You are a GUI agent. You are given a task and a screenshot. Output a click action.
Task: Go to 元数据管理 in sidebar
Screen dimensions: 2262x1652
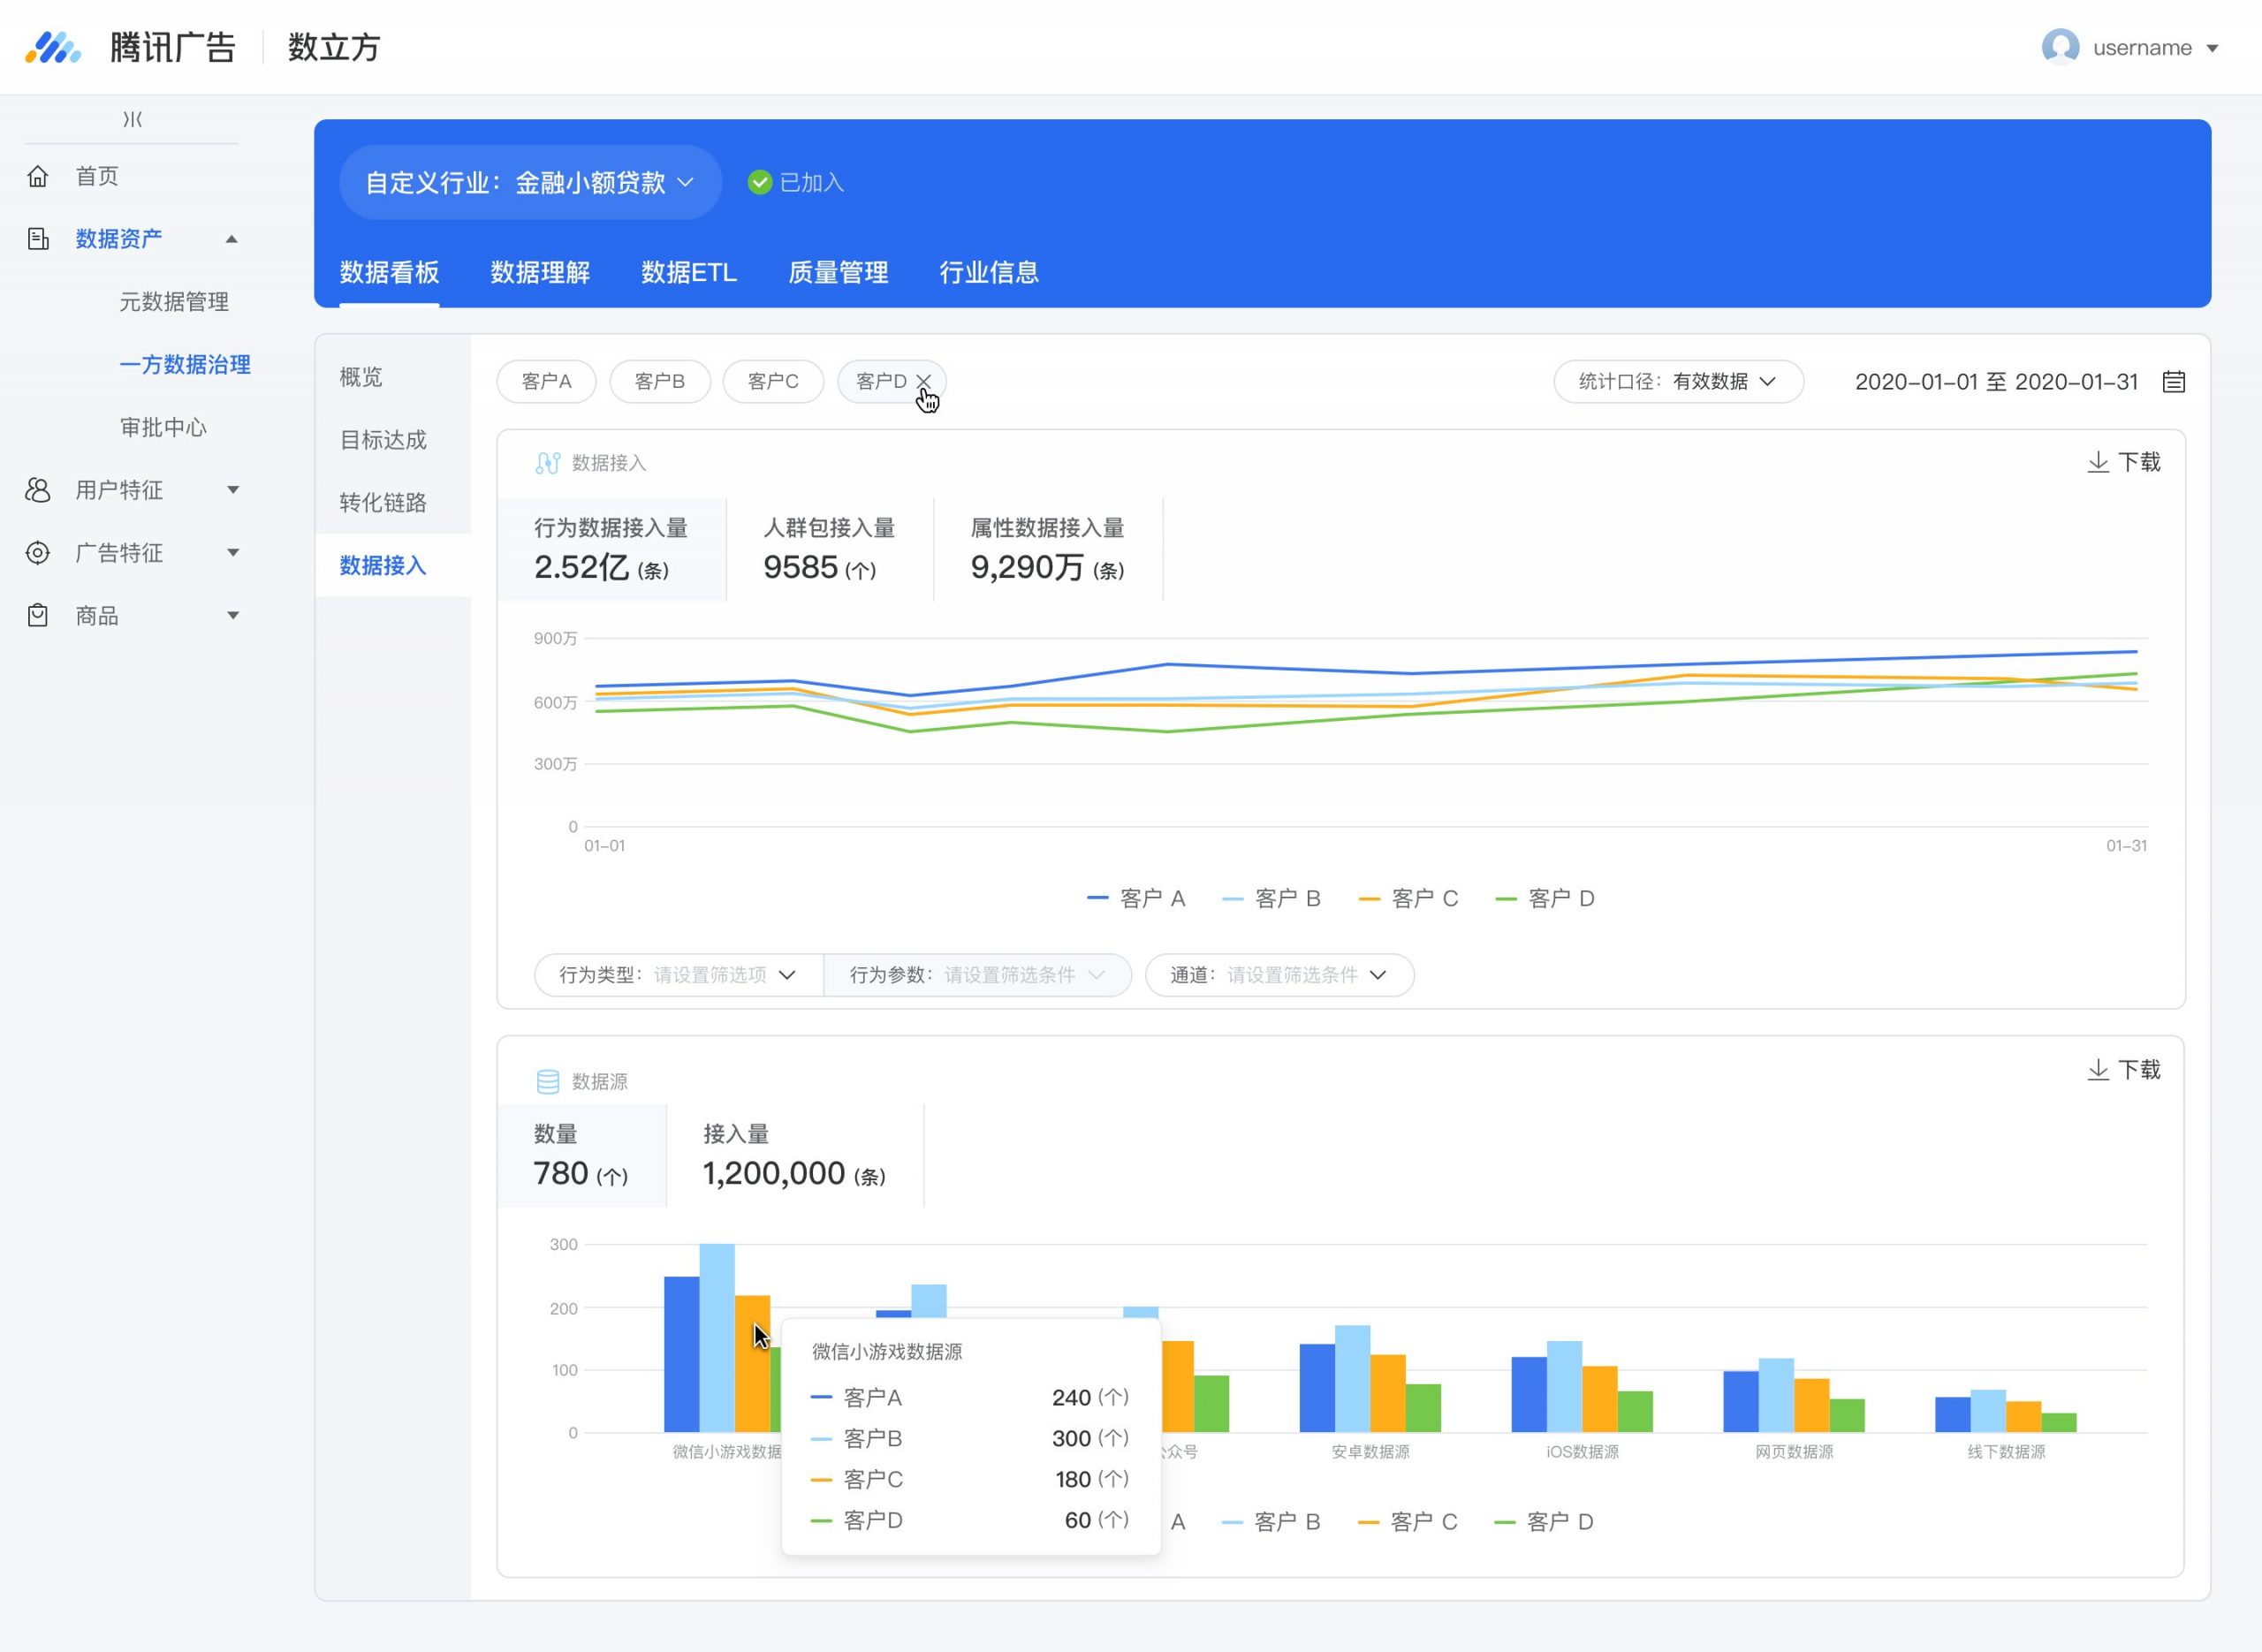coord(174,301)
